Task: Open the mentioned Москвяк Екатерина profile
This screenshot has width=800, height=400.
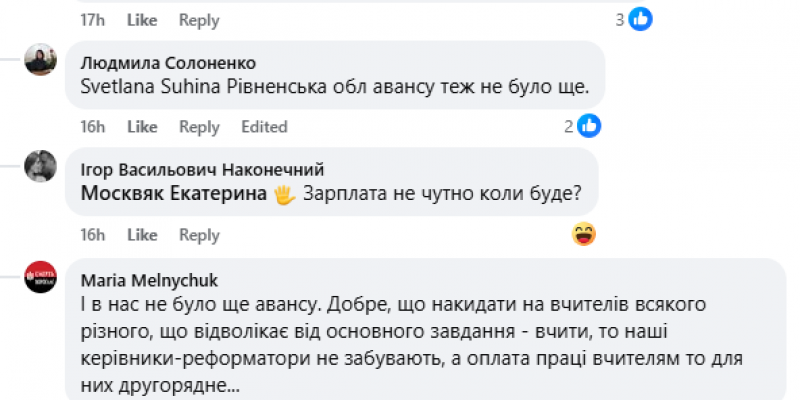Action: (172, 195)
